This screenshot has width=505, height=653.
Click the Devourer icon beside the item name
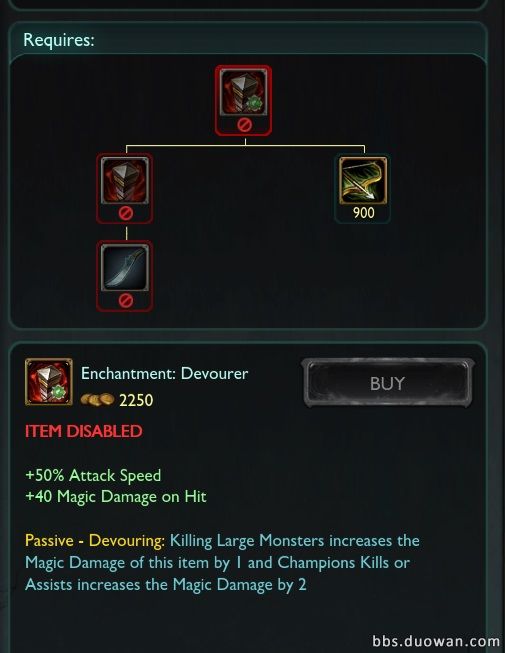click(x=49, y=382)
